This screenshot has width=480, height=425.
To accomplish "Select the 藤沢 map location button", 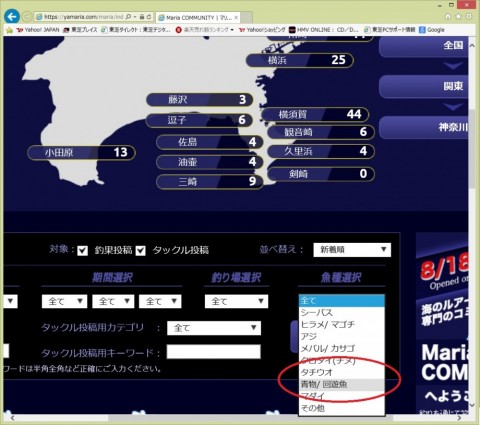I will (199, 99).
